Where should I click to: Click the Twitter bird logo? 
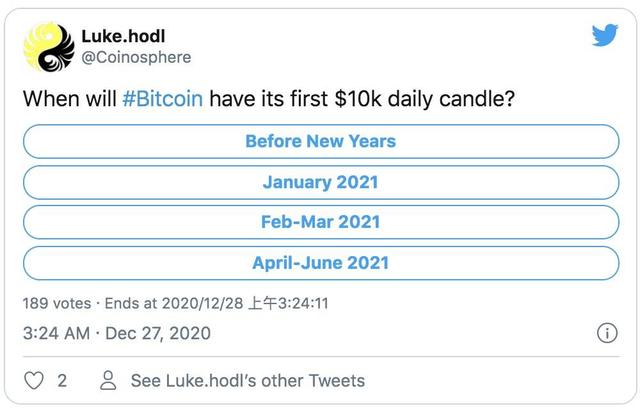604,36
